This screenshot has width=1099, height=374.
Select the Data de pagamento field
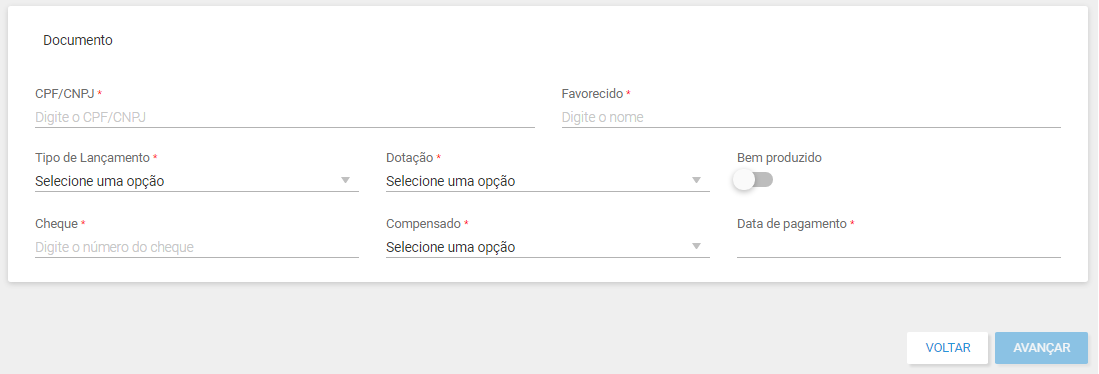pyautogui.click(x=899, y=247)
